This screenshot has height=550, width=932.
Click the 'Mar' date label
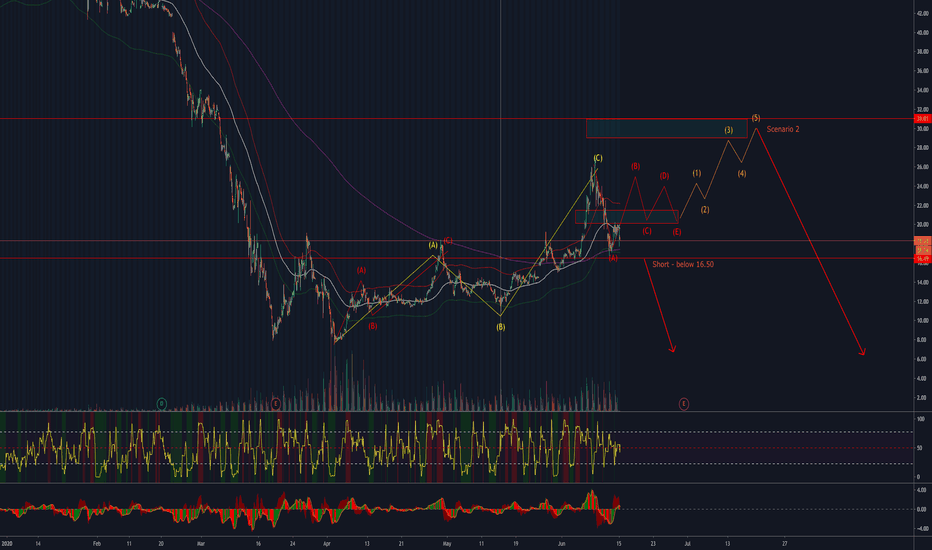pyautogui.click(x=201, y=543)
